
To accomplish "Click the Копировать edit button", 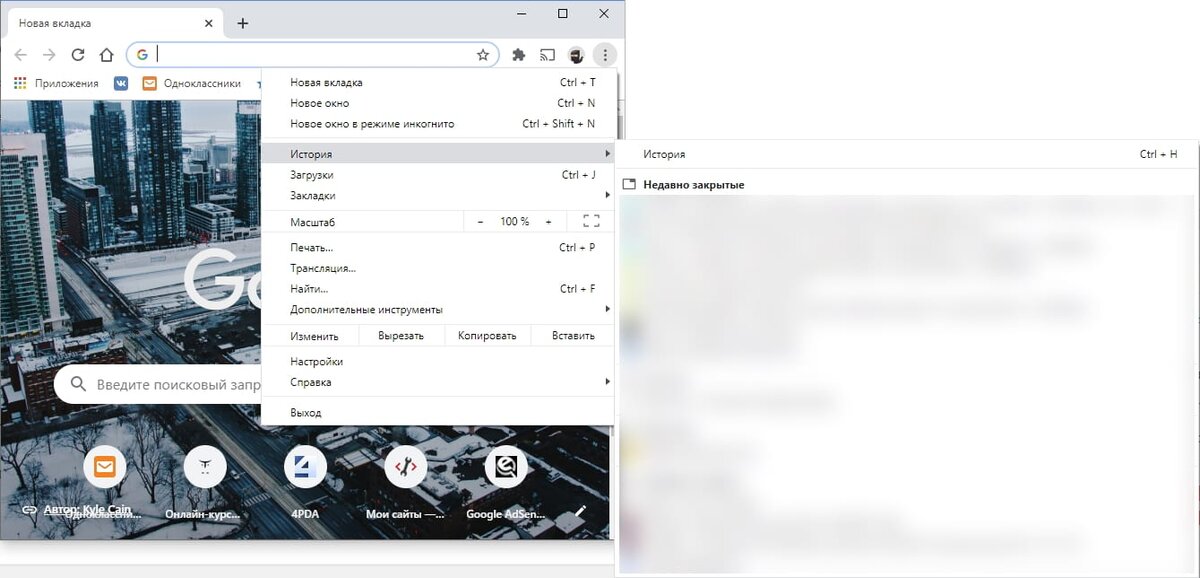I will tap(487, 336).
